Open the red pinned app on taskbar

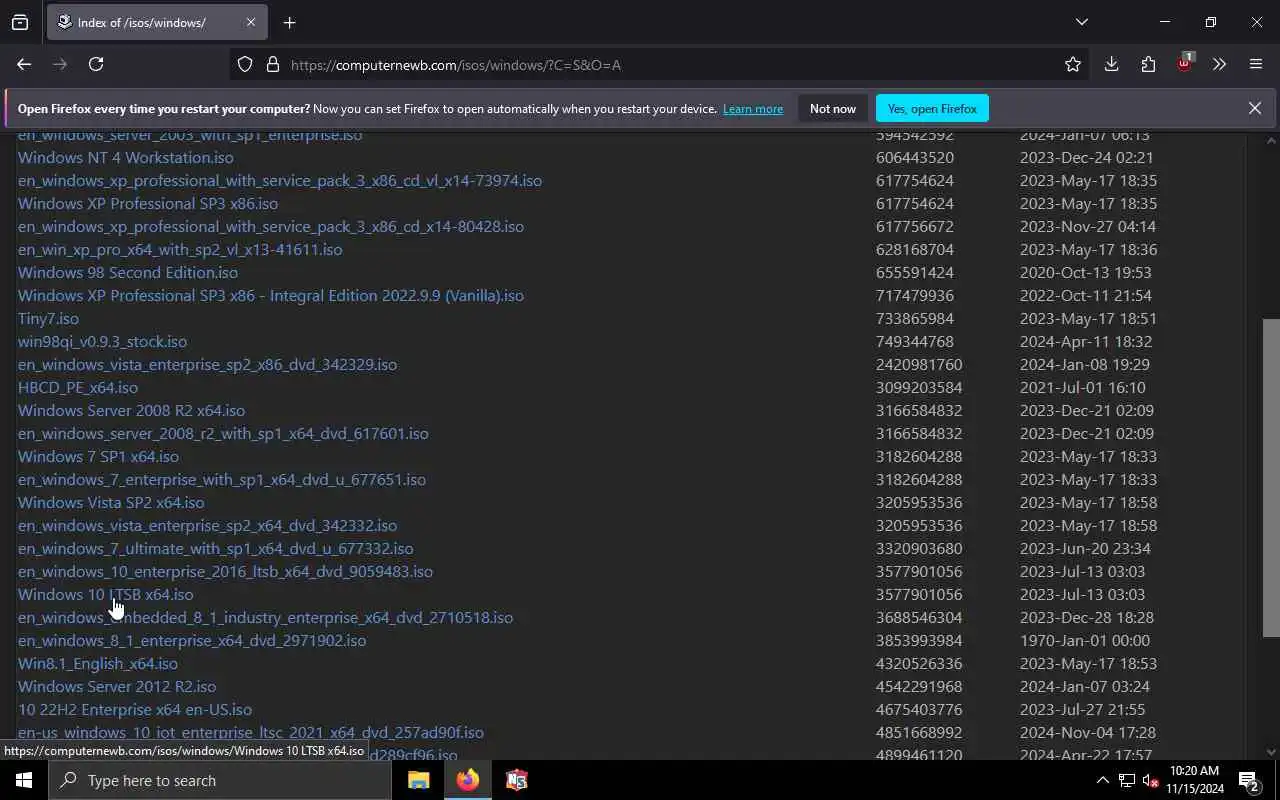tap(516, 780)
